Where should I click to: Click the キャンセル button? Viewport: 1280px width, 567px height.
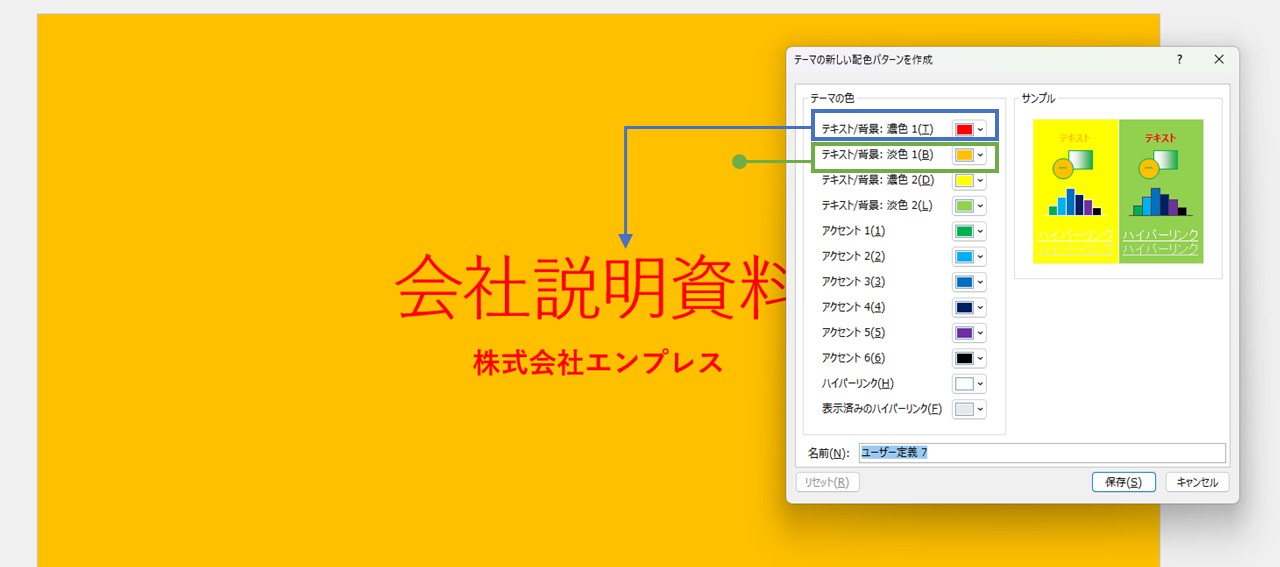[x=1197, y=482]
